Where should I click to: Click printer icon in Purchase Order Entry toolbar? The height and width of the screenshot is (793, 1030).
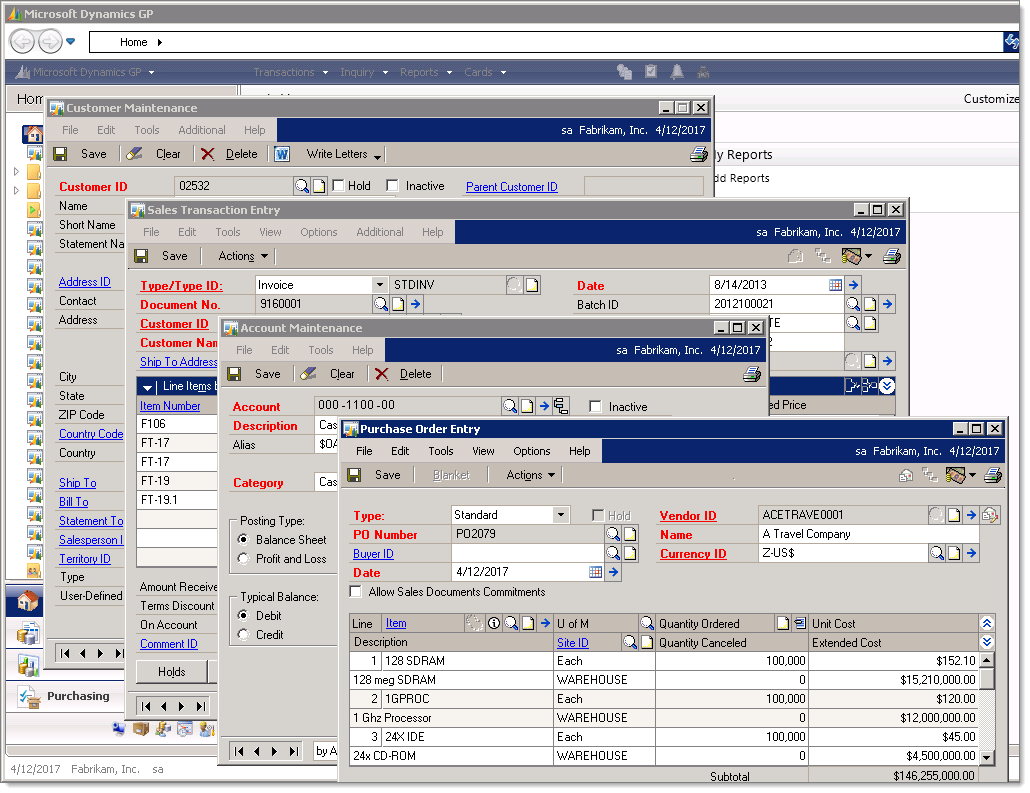pyautogui.click(x=993, y=475)
